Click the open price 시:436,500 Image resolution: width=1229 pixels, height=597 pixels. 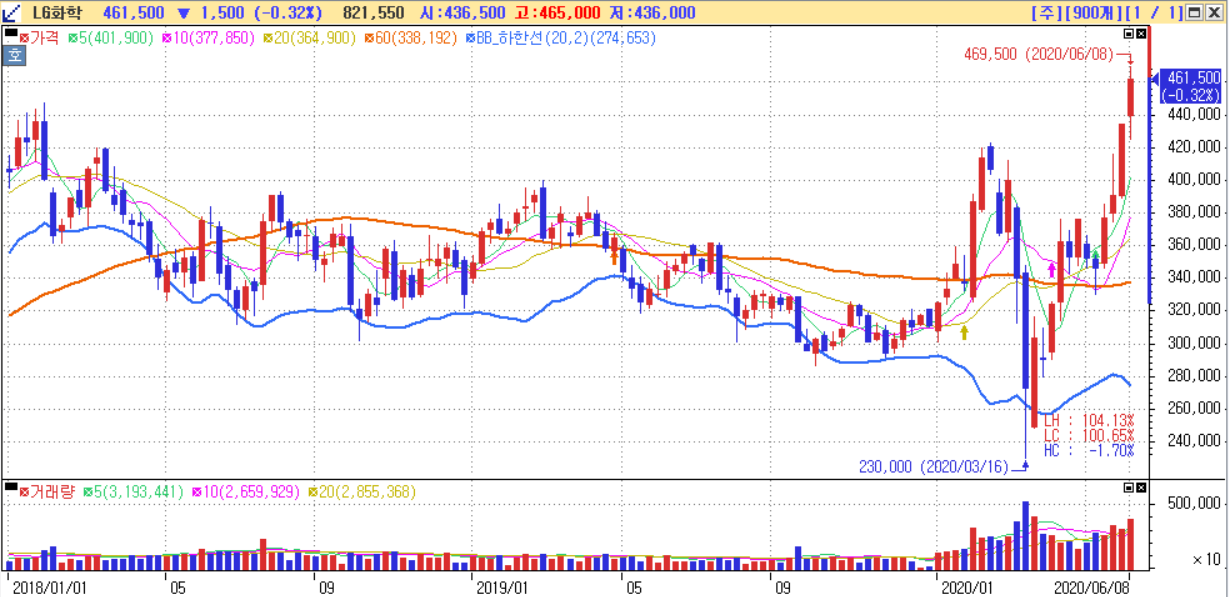[462, 13]
